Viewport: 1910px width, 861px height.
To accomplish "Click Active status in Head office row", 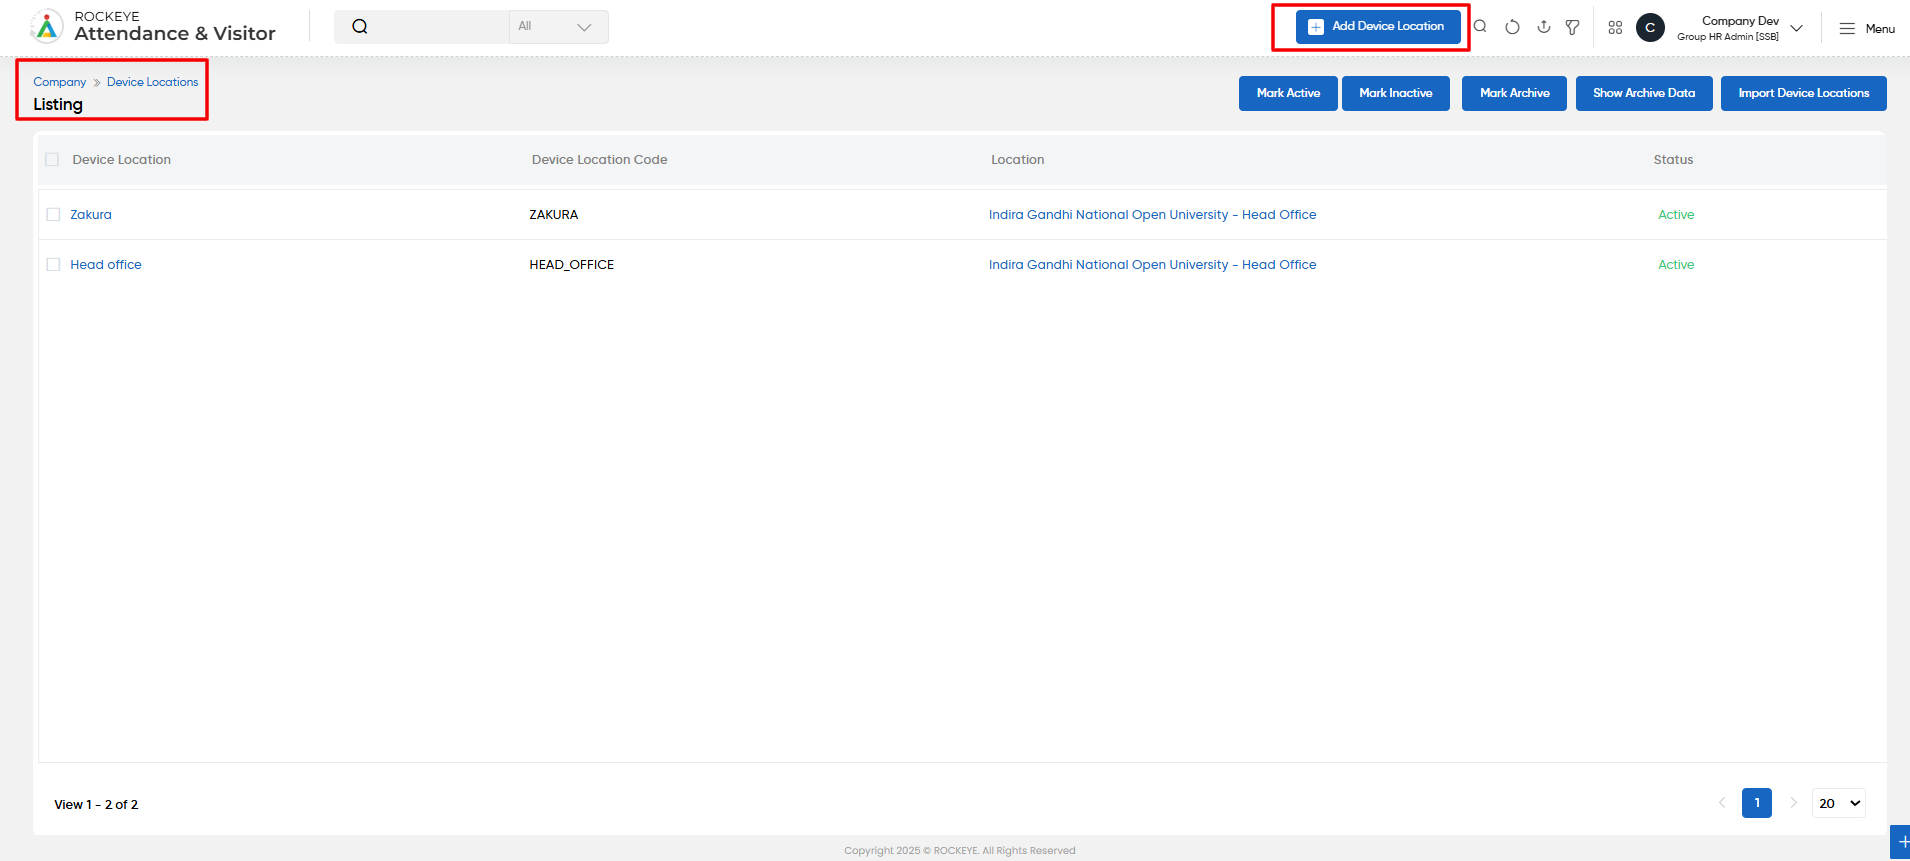I will pos(1676,264).
